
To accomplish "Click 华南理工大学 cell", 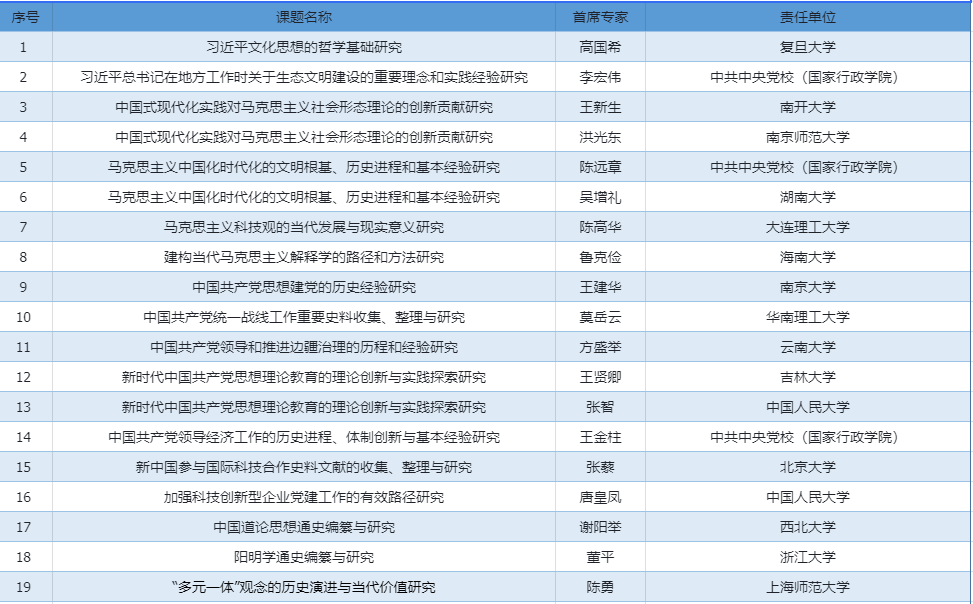I will click(807, 317).
